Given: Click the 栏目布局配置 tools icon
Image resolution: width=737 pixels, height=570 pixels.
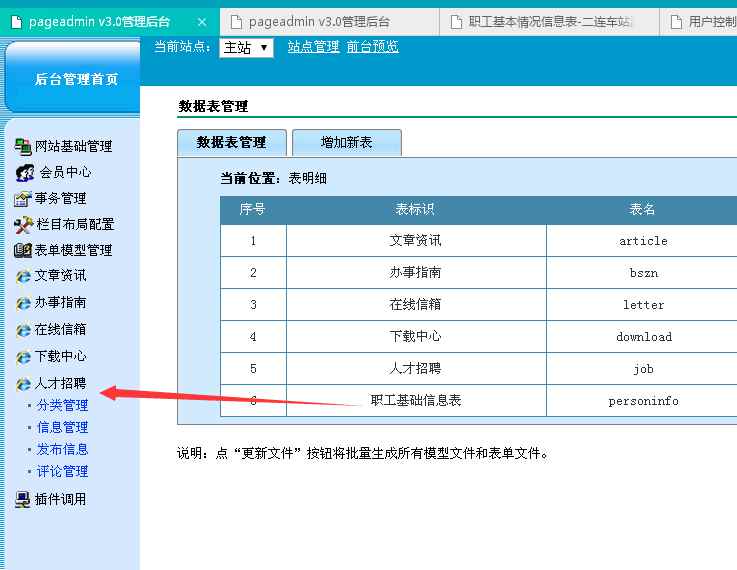Looking at the screenshot, I should (x=24, y=224).
